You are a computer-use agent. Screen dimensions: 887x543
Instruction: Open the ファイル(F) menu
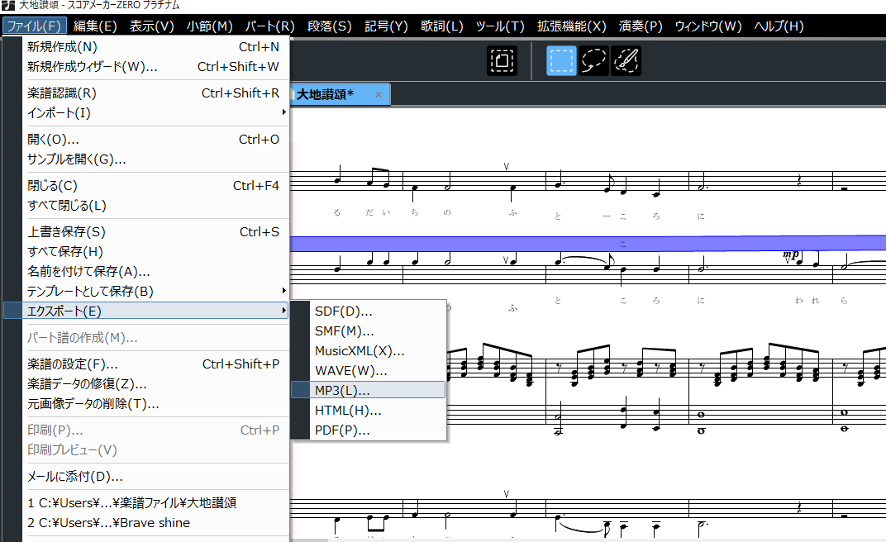pyautogui.click(x=34, y=26)
